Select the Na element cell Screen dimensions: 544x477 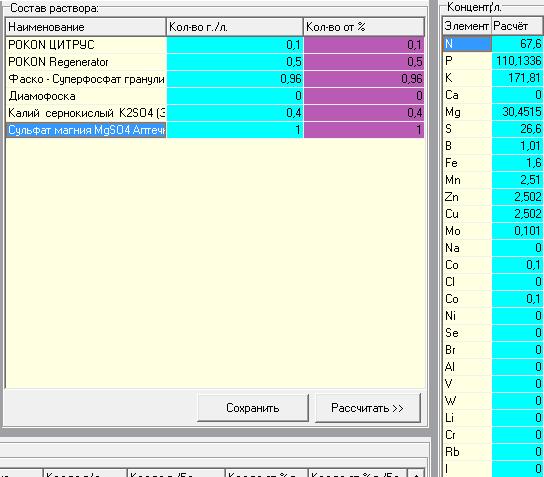point(467,248)
